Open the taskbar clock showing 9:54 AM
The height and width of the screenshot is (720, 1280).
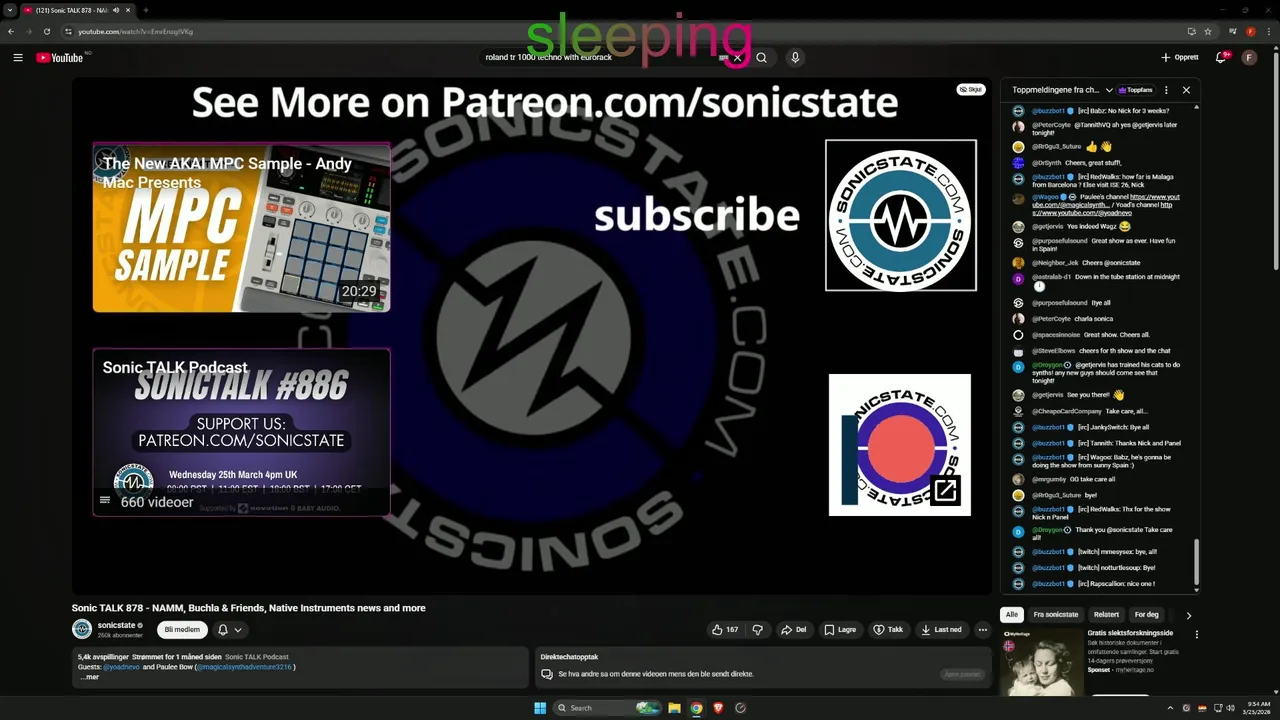click(1256, 708)
